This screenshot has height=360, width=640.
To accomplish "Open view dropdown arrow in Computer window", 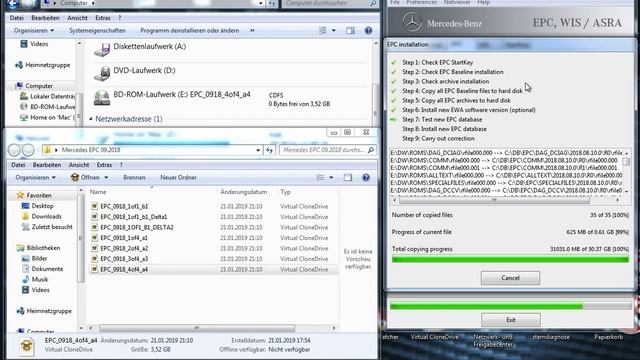I will pyautogui.click(x=333, y=31).
